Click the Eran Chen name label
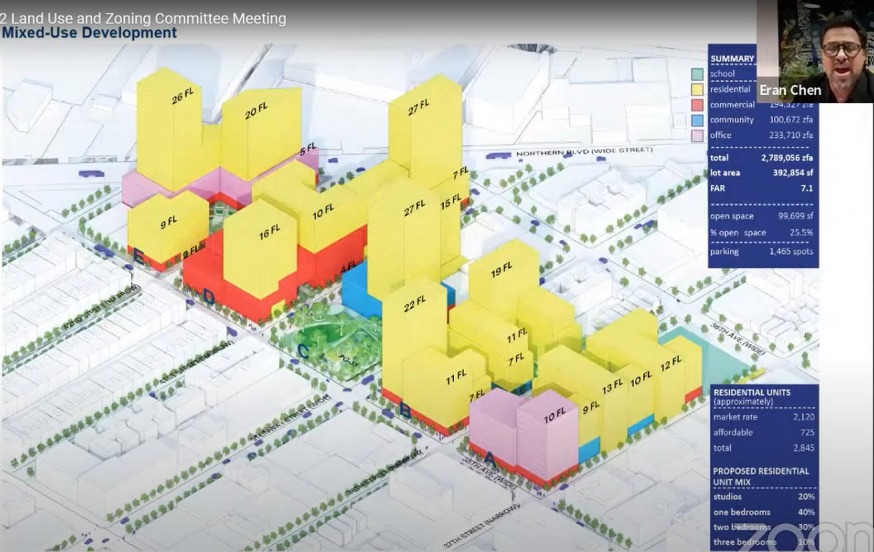 point(790,90)
